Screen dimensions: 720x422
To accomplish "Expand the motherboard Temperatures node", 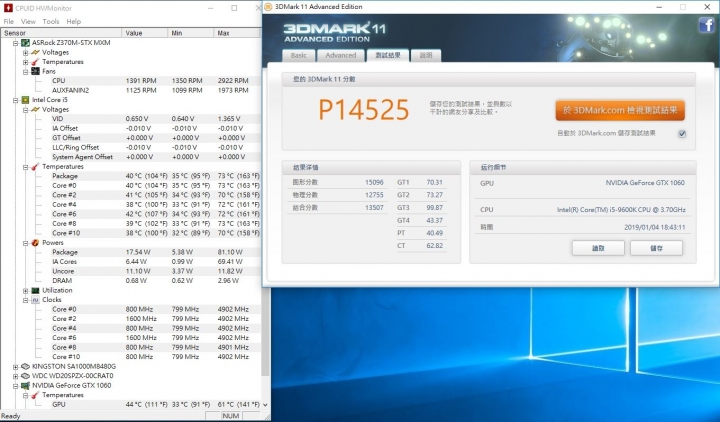I will click(x=25, y=62).
